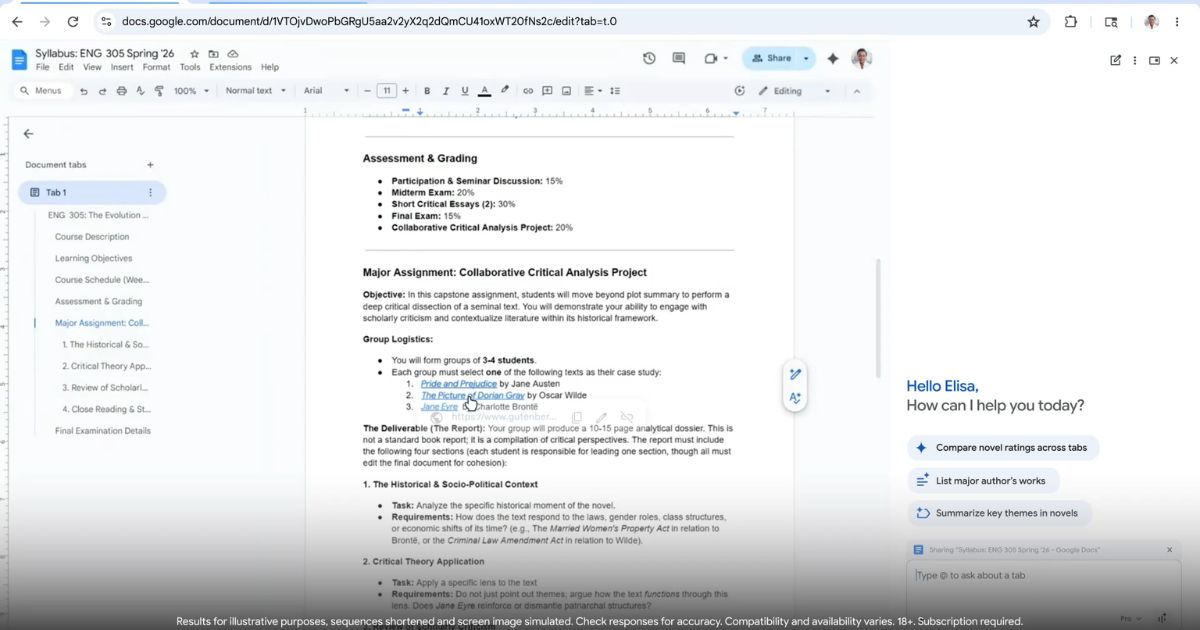The width and height of the screenshot is (1200, 630).
Task: Start new chat in side panel
Action: pos(1115,60)
